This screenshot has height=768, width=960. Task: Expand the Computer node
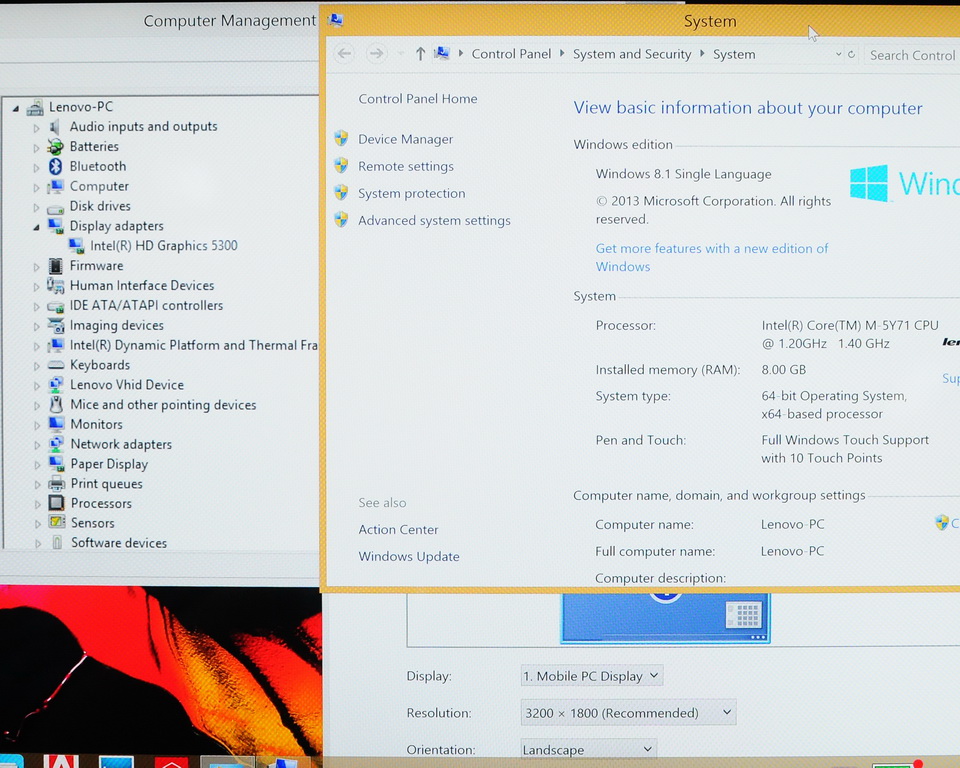click(36, 187)
